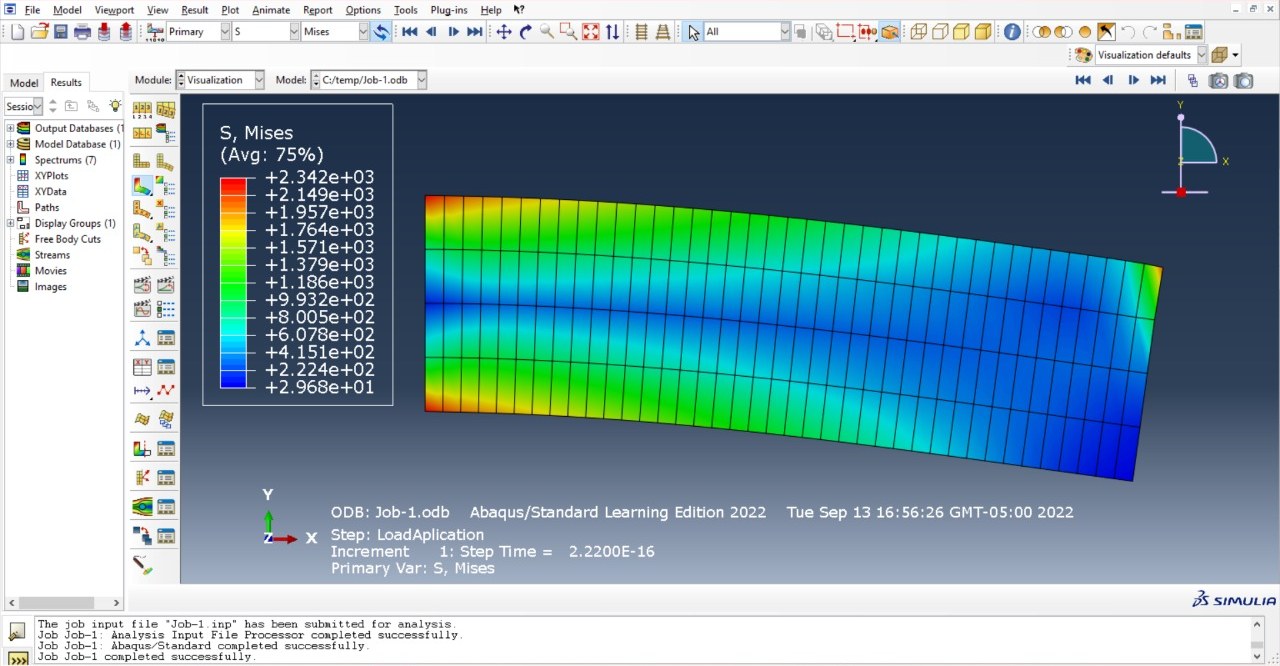Activate the Box Zoom tool
Viewport: 1280px width, 666px height.
(x=568, y=32)
